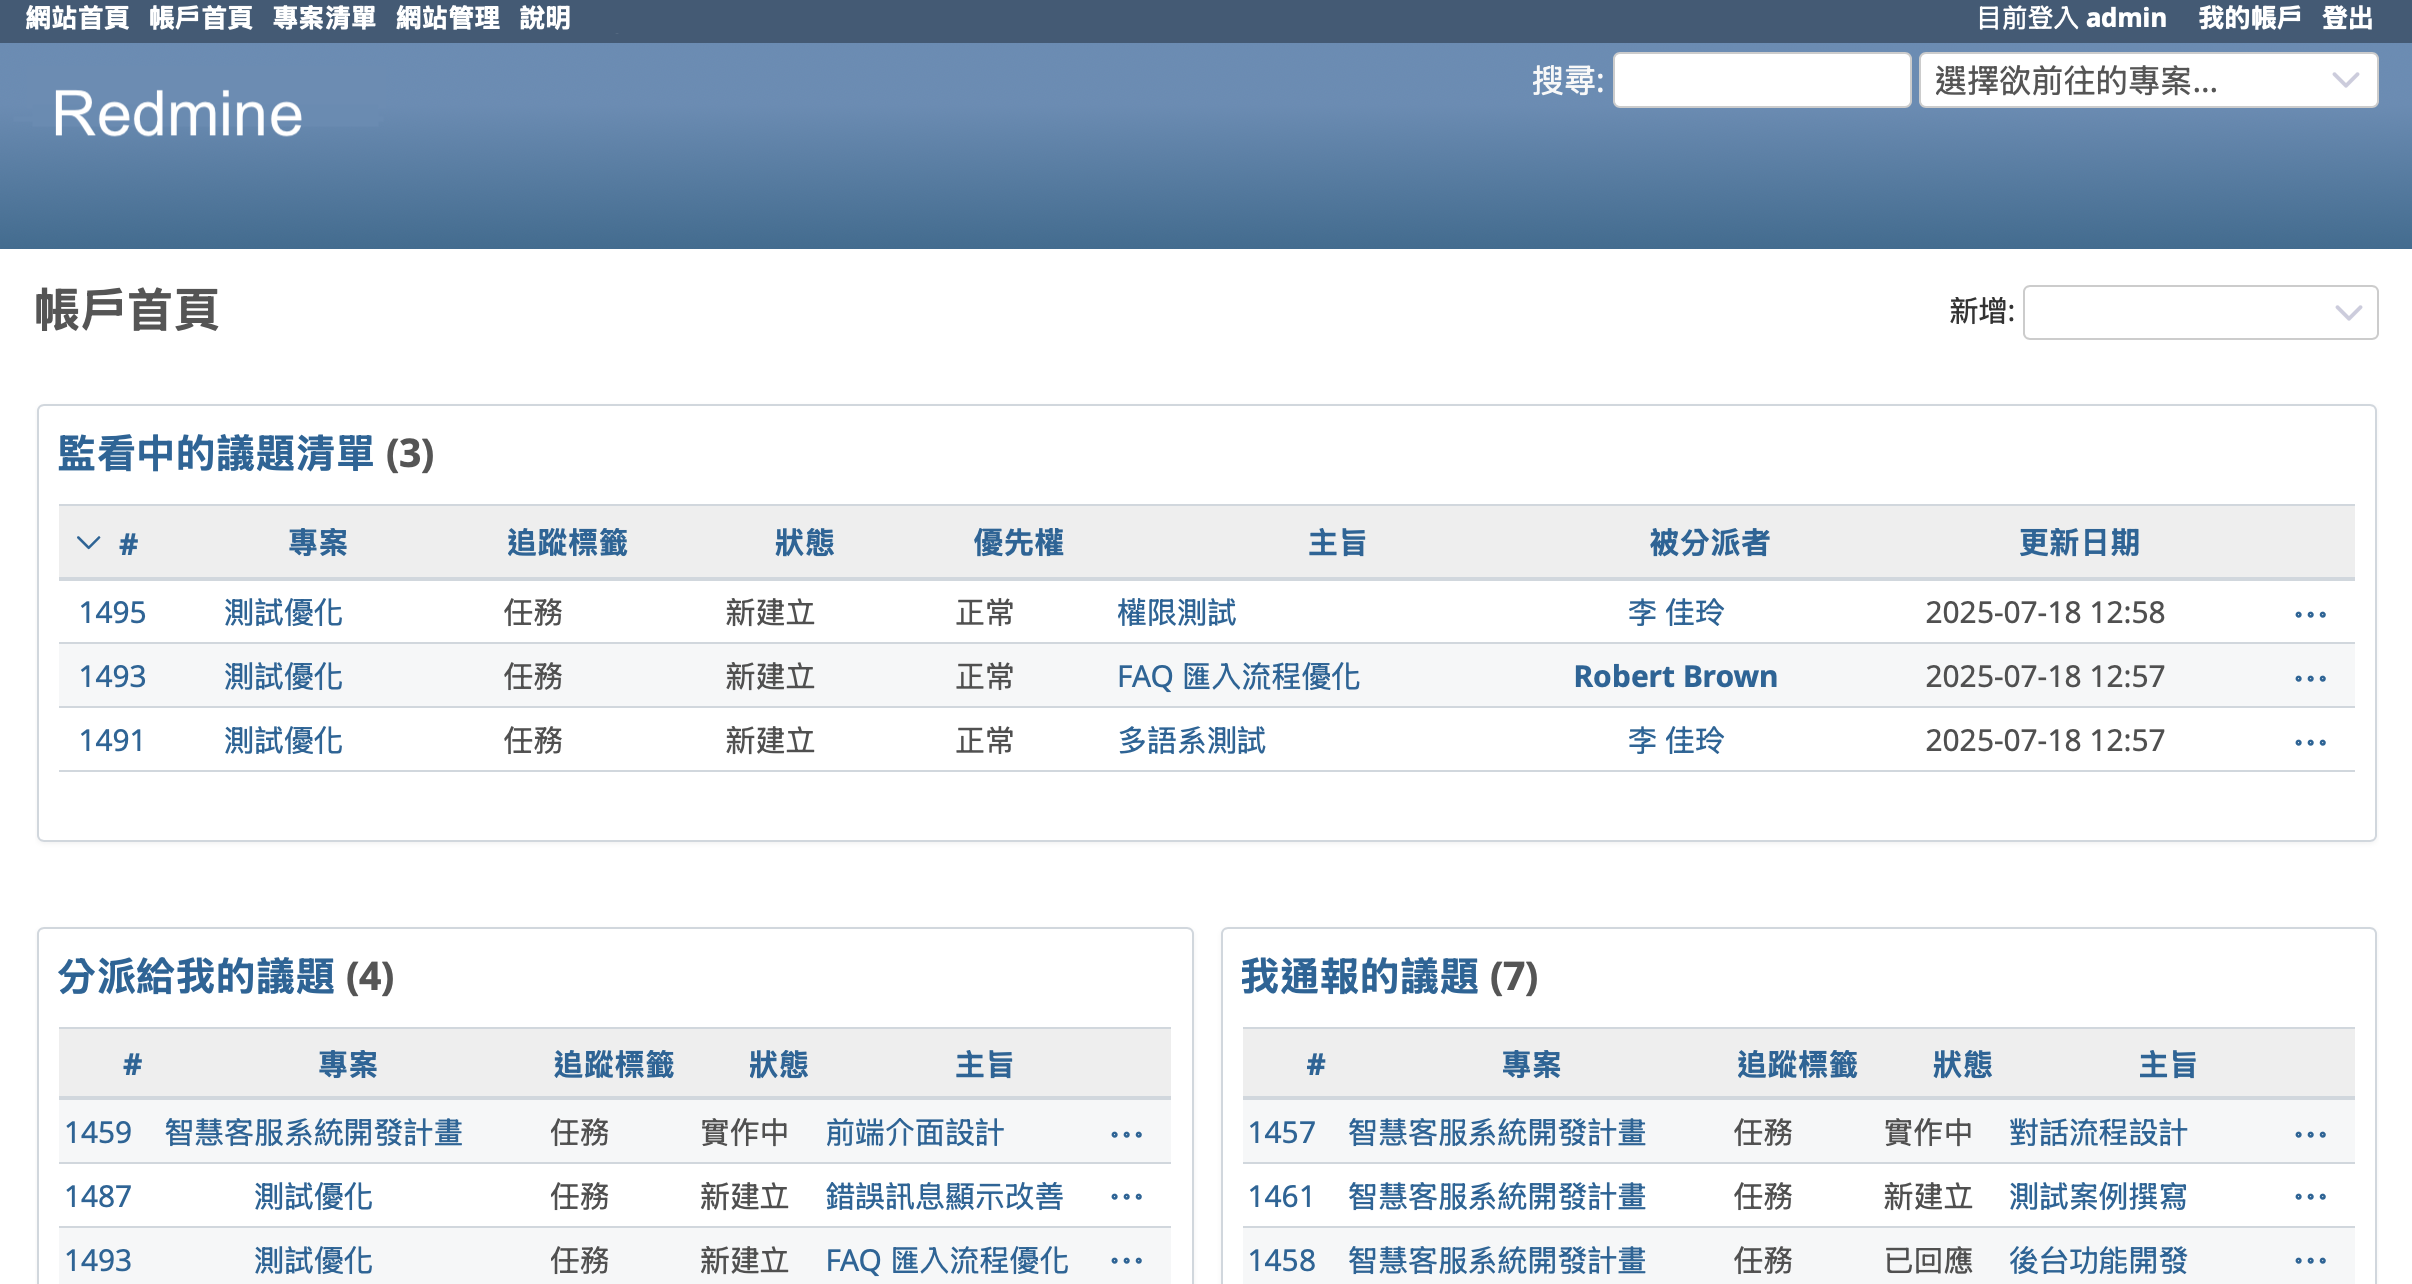Sort watched issues by 專案 column
The width and height of the screenshot is (2412, 1284).
pyautogui.click(x=318, y=543)
